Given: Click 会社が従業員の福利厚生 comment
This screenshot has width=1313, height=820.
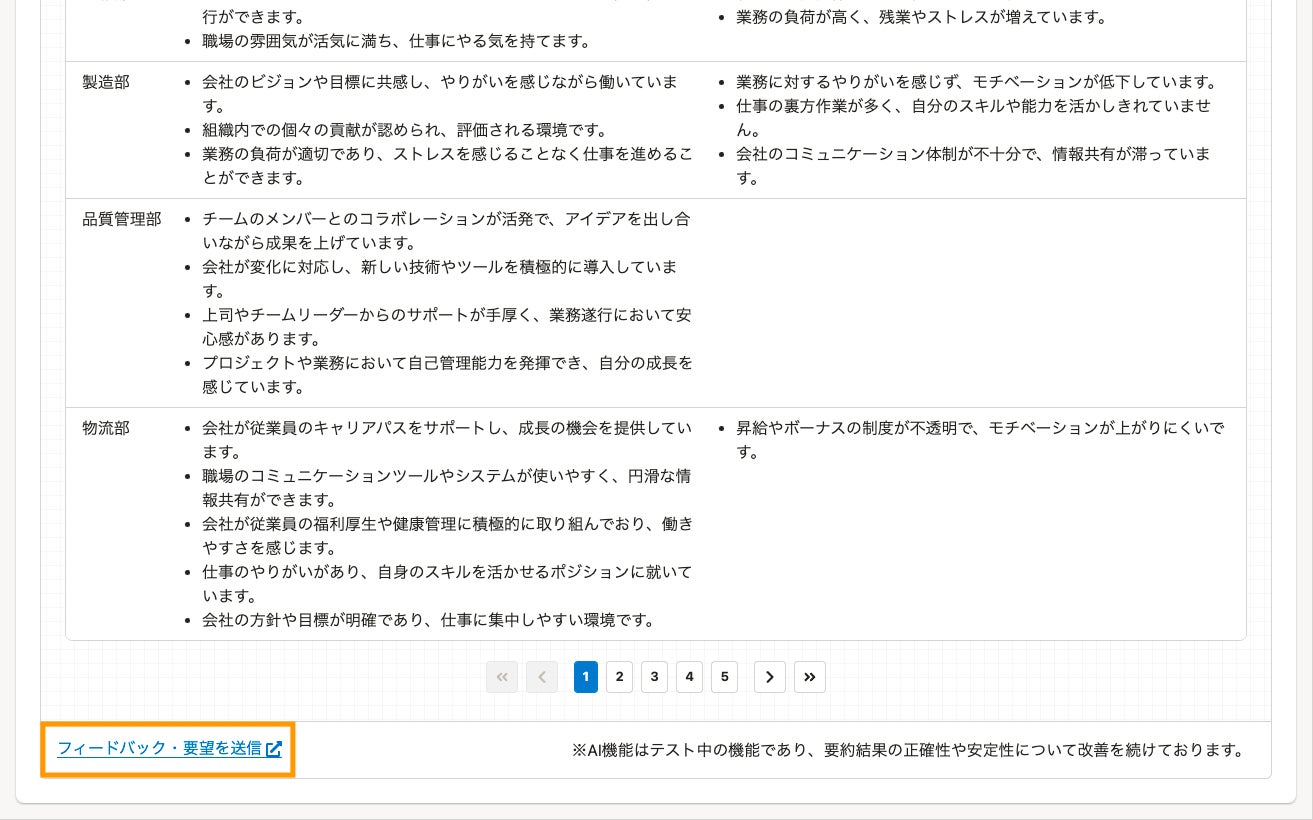Looking at the screenshot, I should (447, 536).
